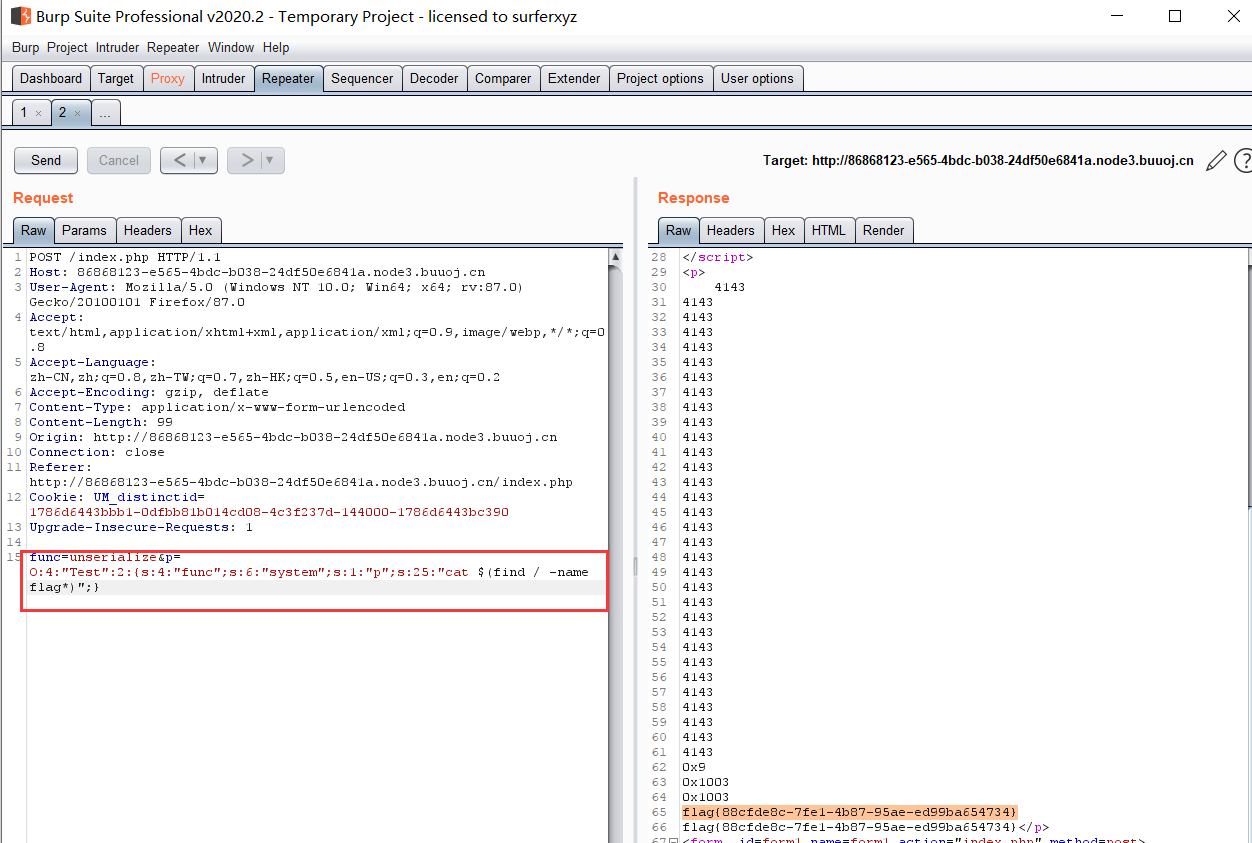This screenshot has height=843, width=1252.
Task: Click the Cancel button
Action: (x=119, y=160)
